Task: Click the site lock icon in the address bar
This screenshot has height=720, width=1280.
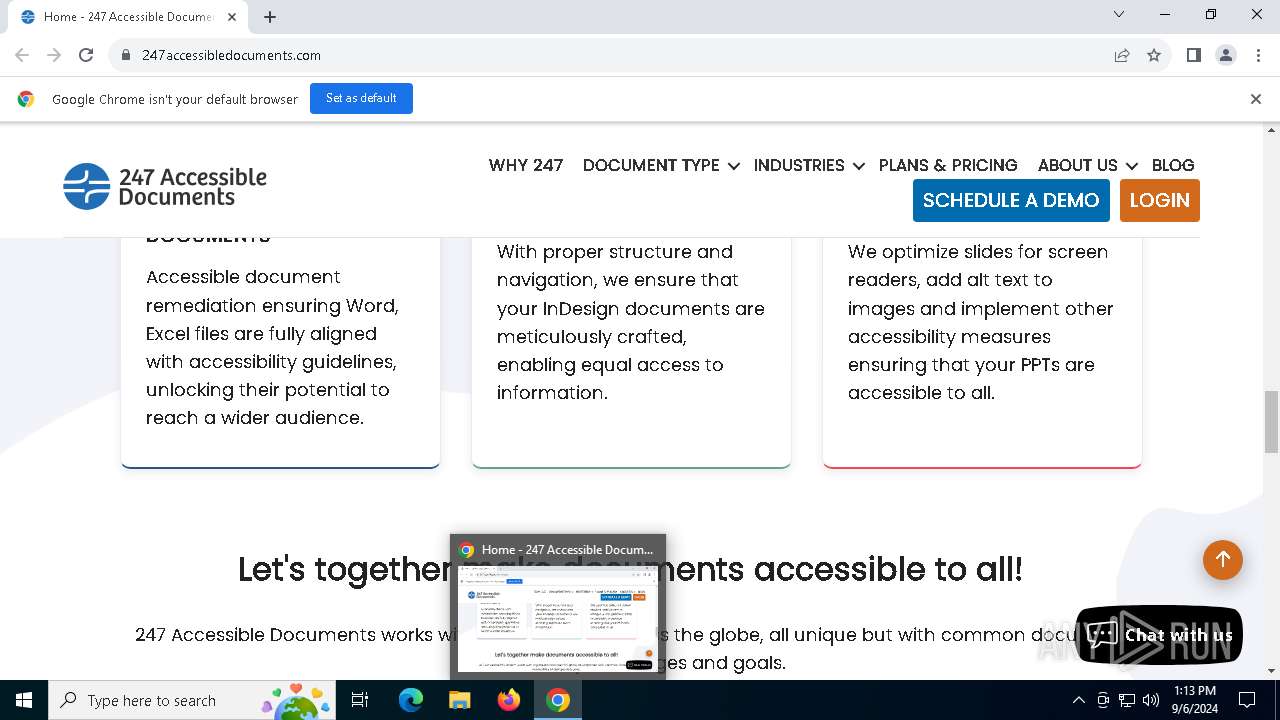Action: point(126,55)
